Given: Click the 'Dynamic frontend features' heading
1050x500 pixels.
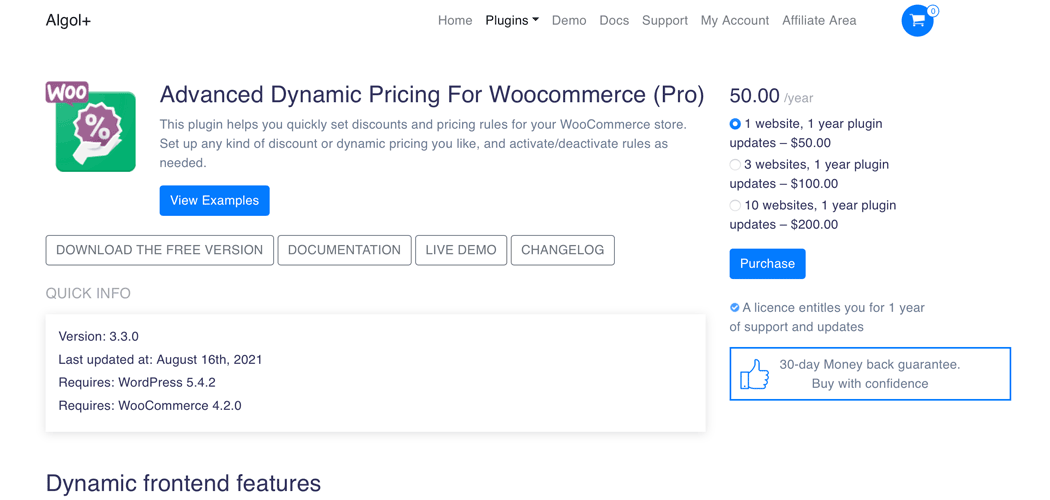Looking at the screenshot, I should pyautogui.click(x=183, y=483).
